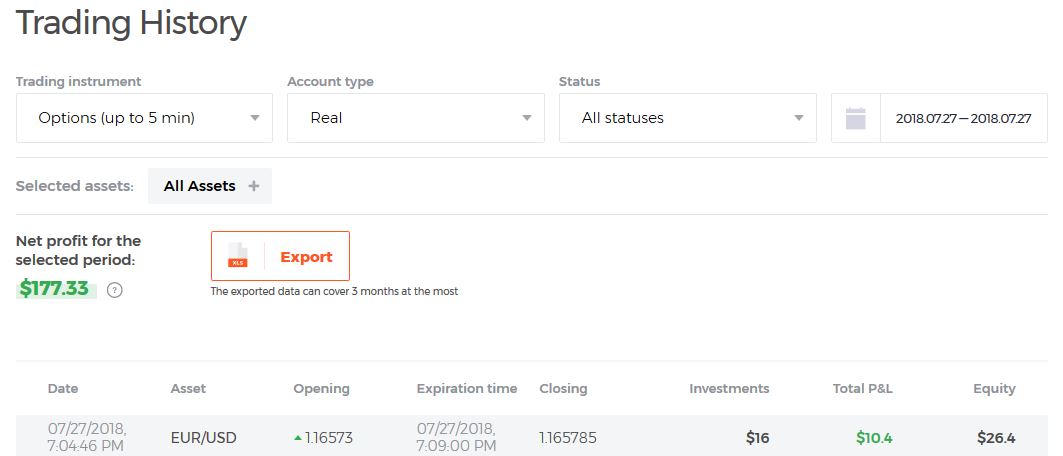Click the plus icon next to All Assets
Screen dimensions: 1063x456
(x=254, y=186)
